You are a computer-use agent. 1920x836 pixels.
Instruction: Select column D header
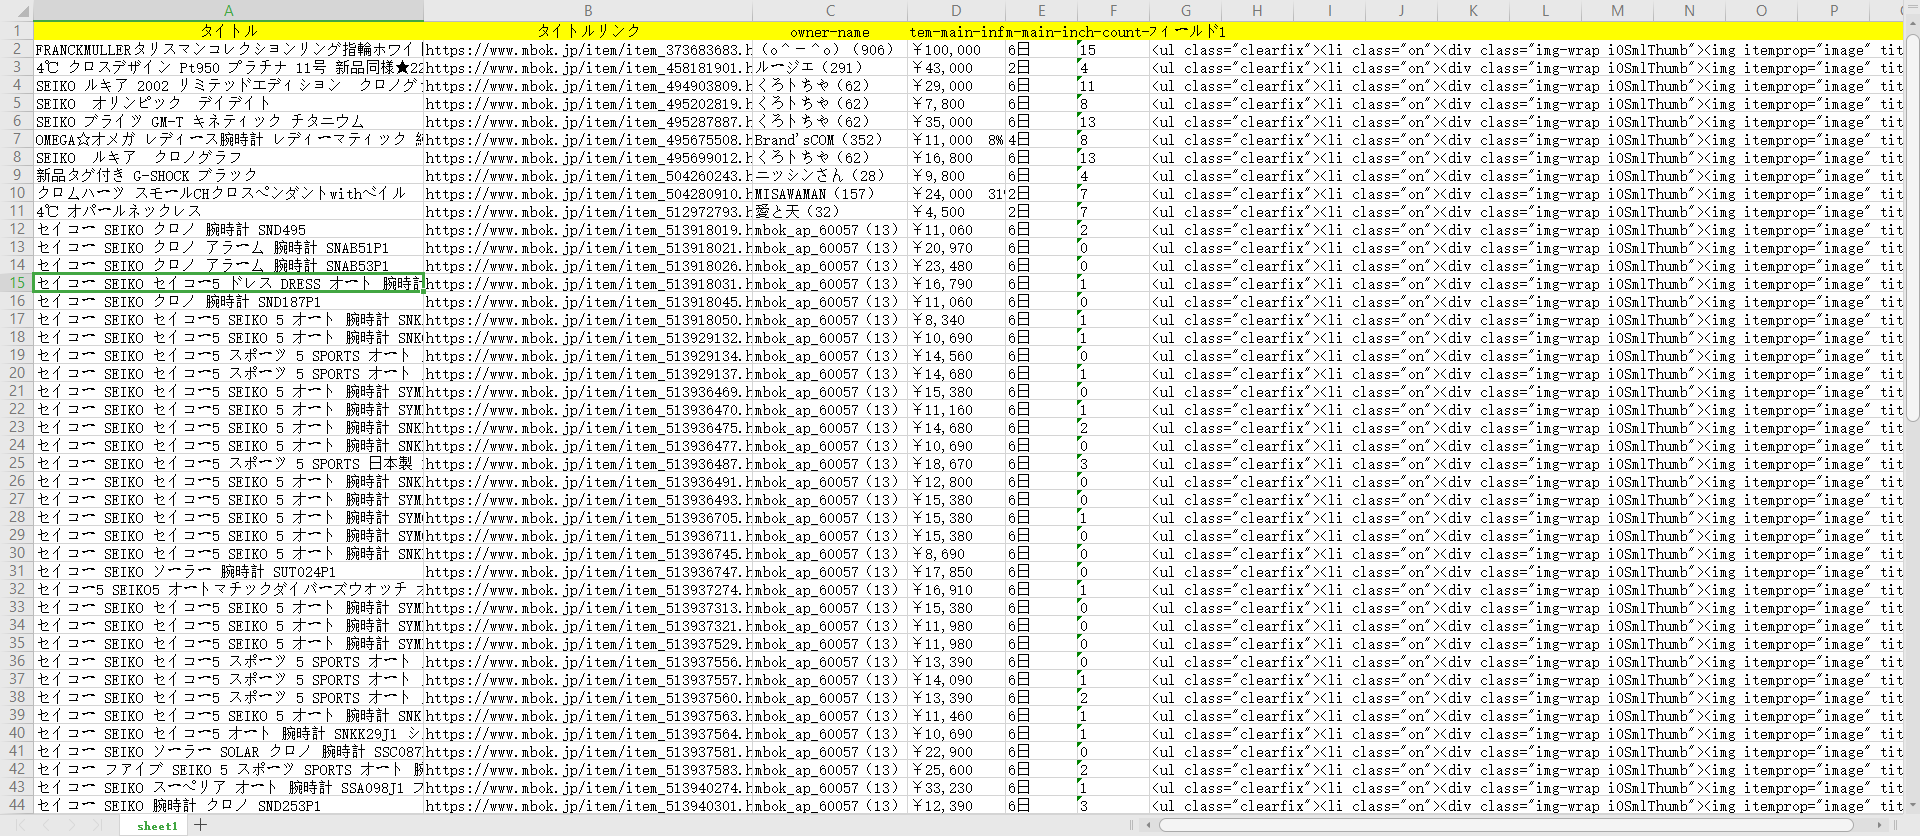click(x=956, y=11)
